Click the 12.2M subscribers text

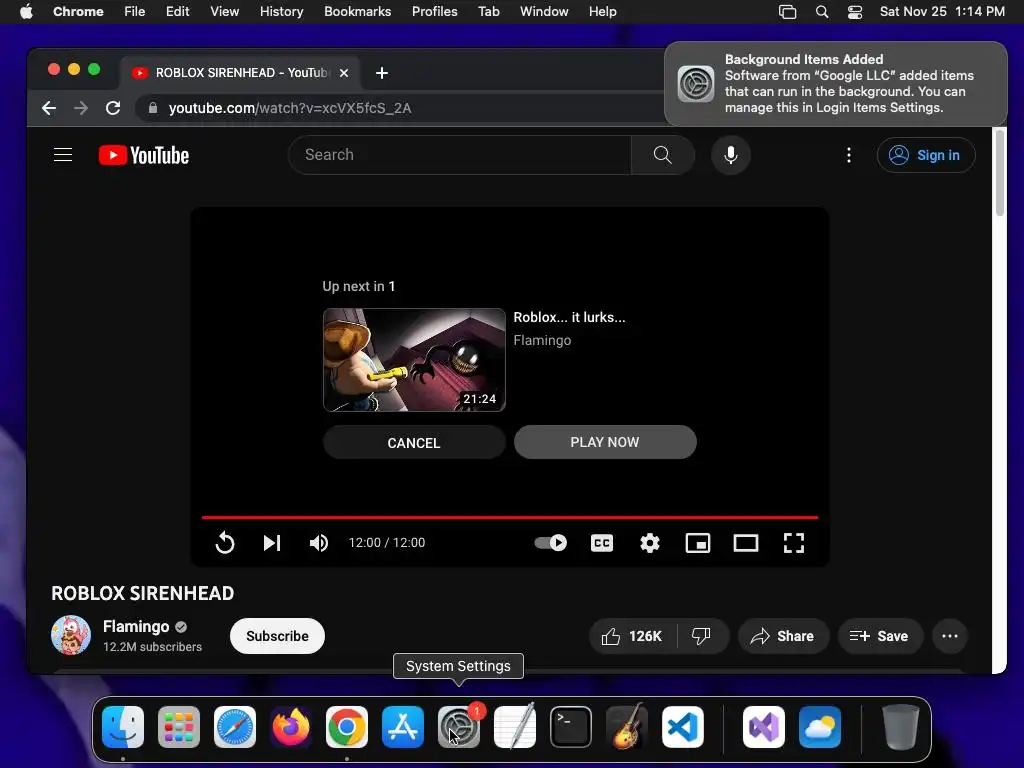pyautogui.click(x=152, y=647)
